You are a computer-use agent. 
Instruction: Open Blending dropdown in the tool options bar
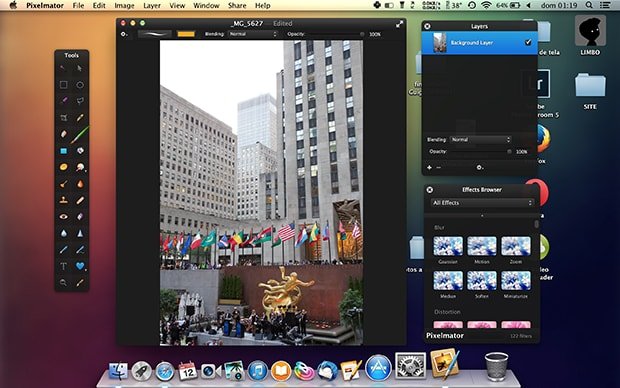coord(253,34)
